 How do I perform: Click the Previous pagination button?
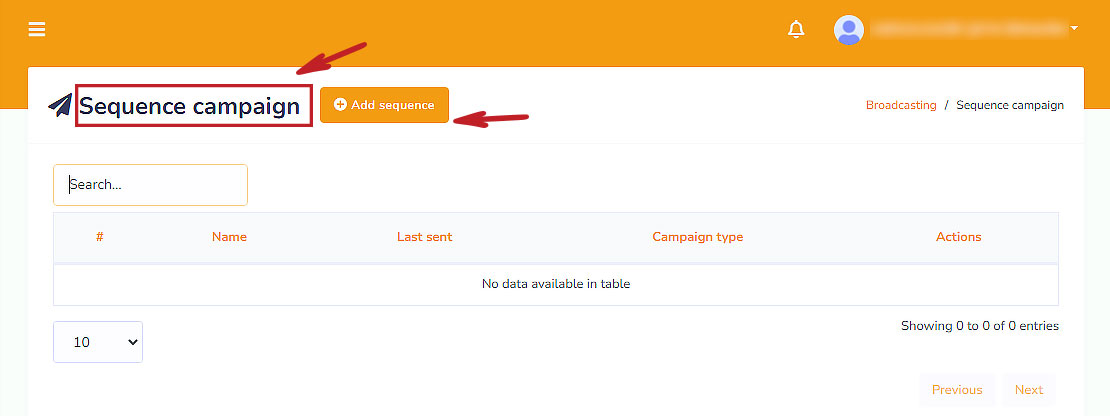coord(956,390)
